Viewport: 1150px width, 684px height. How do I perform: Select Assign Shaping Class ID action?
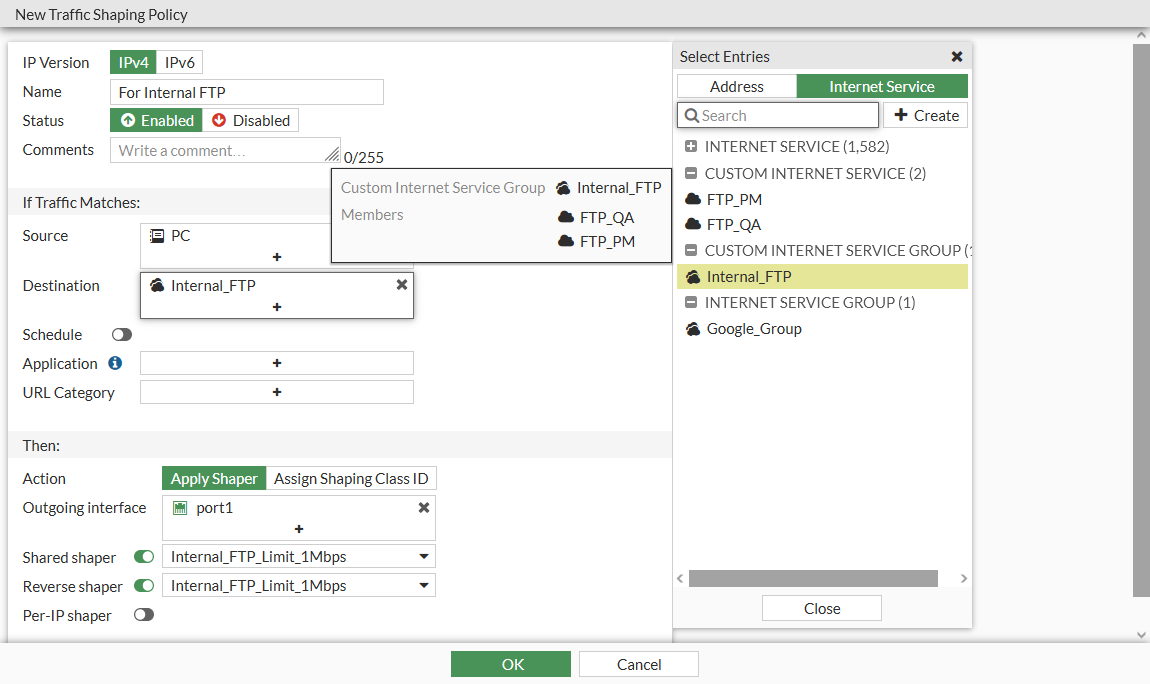(x=351, y=479)
